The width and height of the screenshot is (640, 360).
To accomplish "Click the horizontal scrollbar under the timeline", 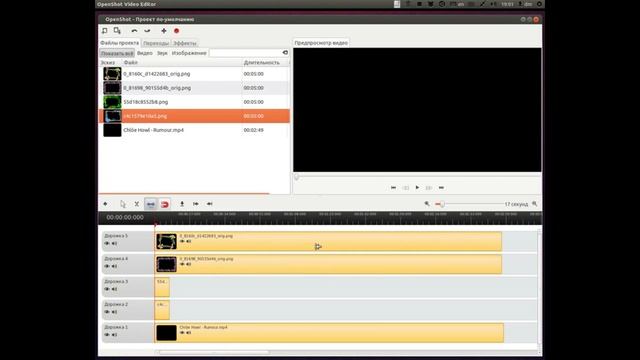I will click(214, 352).
